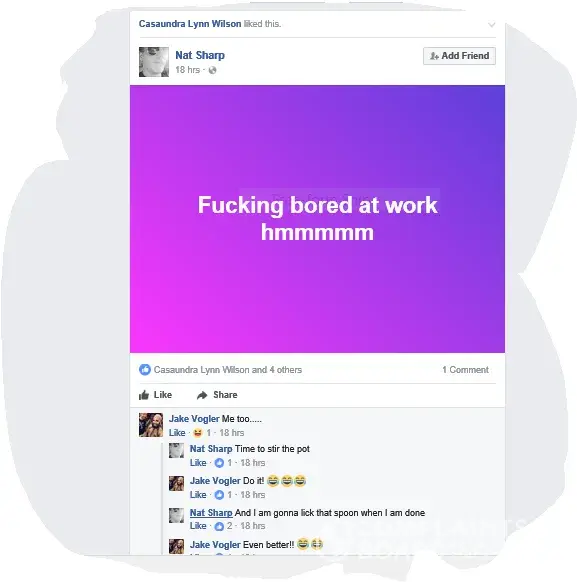Open Nat Sharp's profile picture in post header

[x=154, y=62]
